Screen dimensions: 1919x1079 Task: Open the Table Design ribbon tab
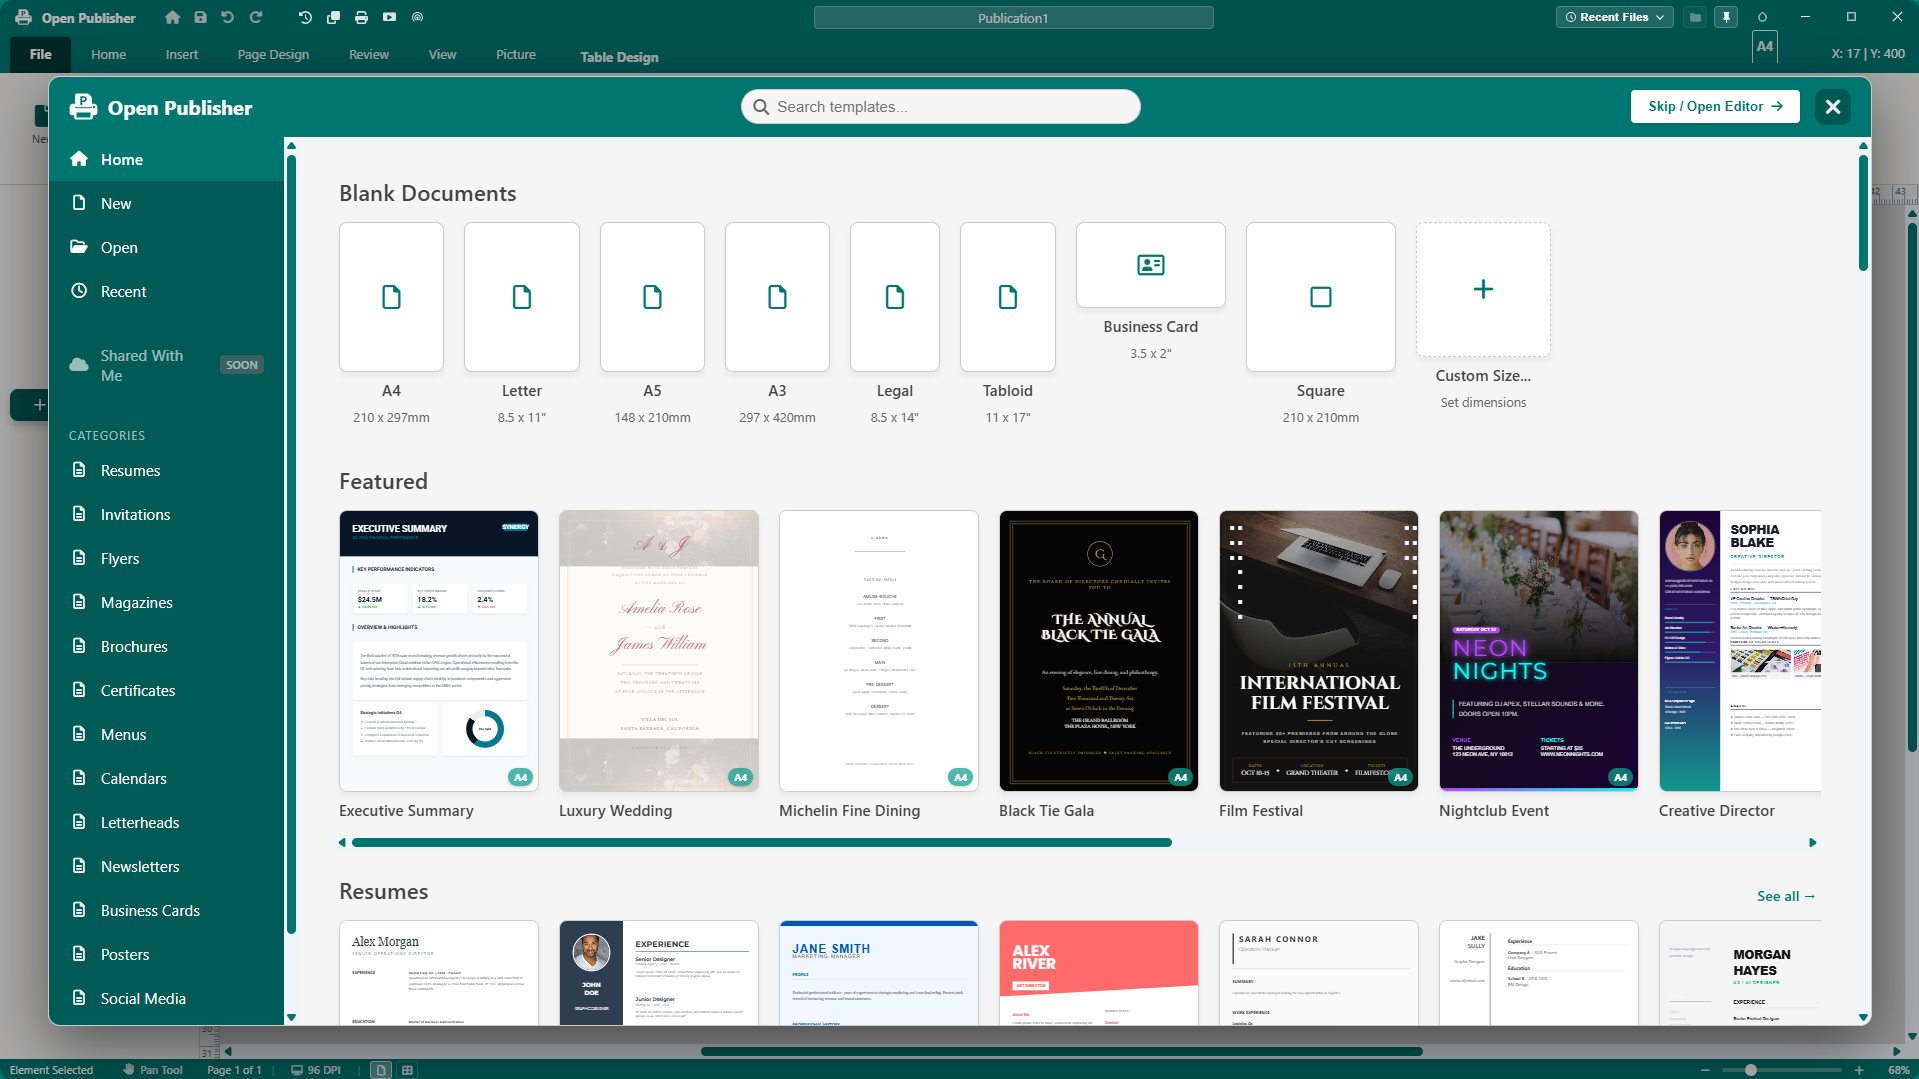point(619,57)
